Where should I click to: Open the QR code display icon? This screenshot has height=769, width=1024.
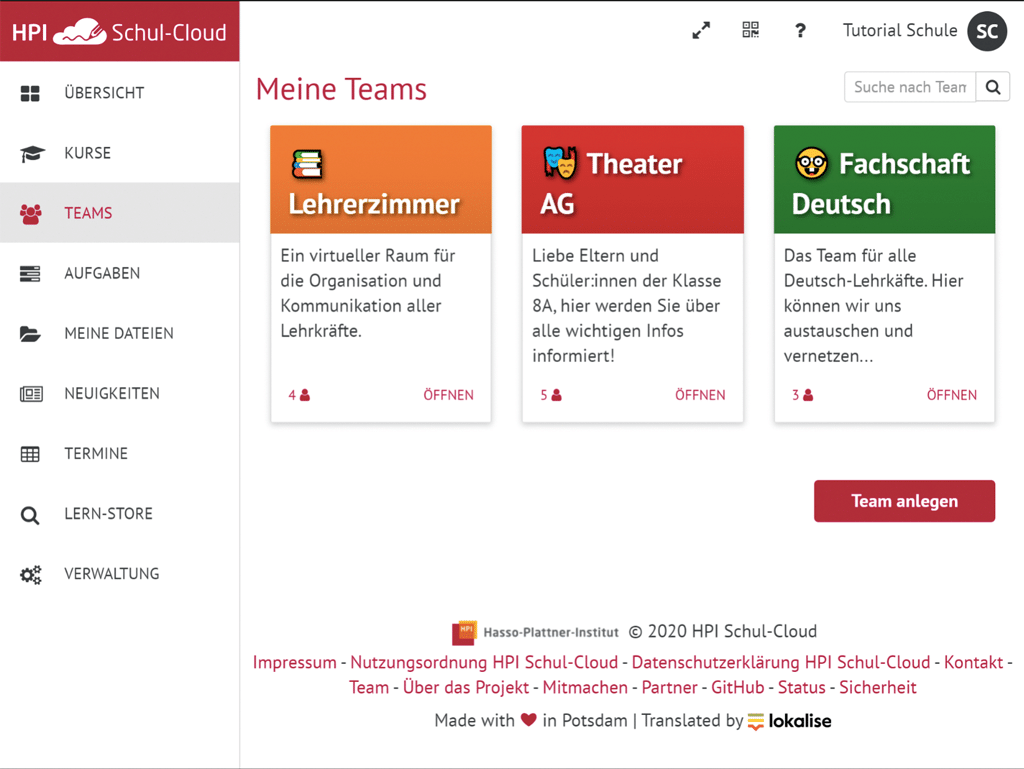[750, 30]
